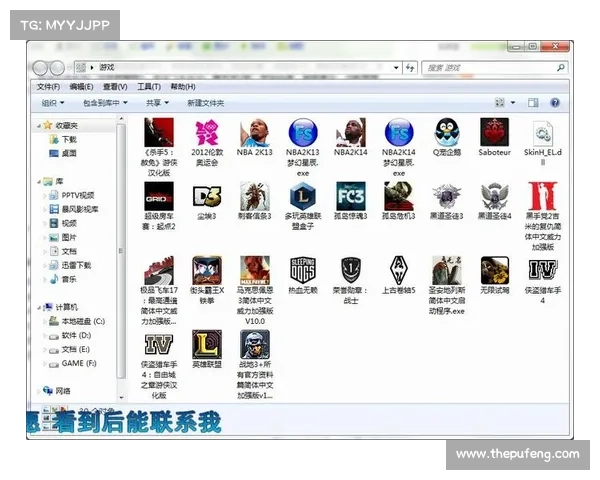Open the 《杀手5：赦免》游侠汉化版 game icon
600x480 pixels.
click(159, 132)
